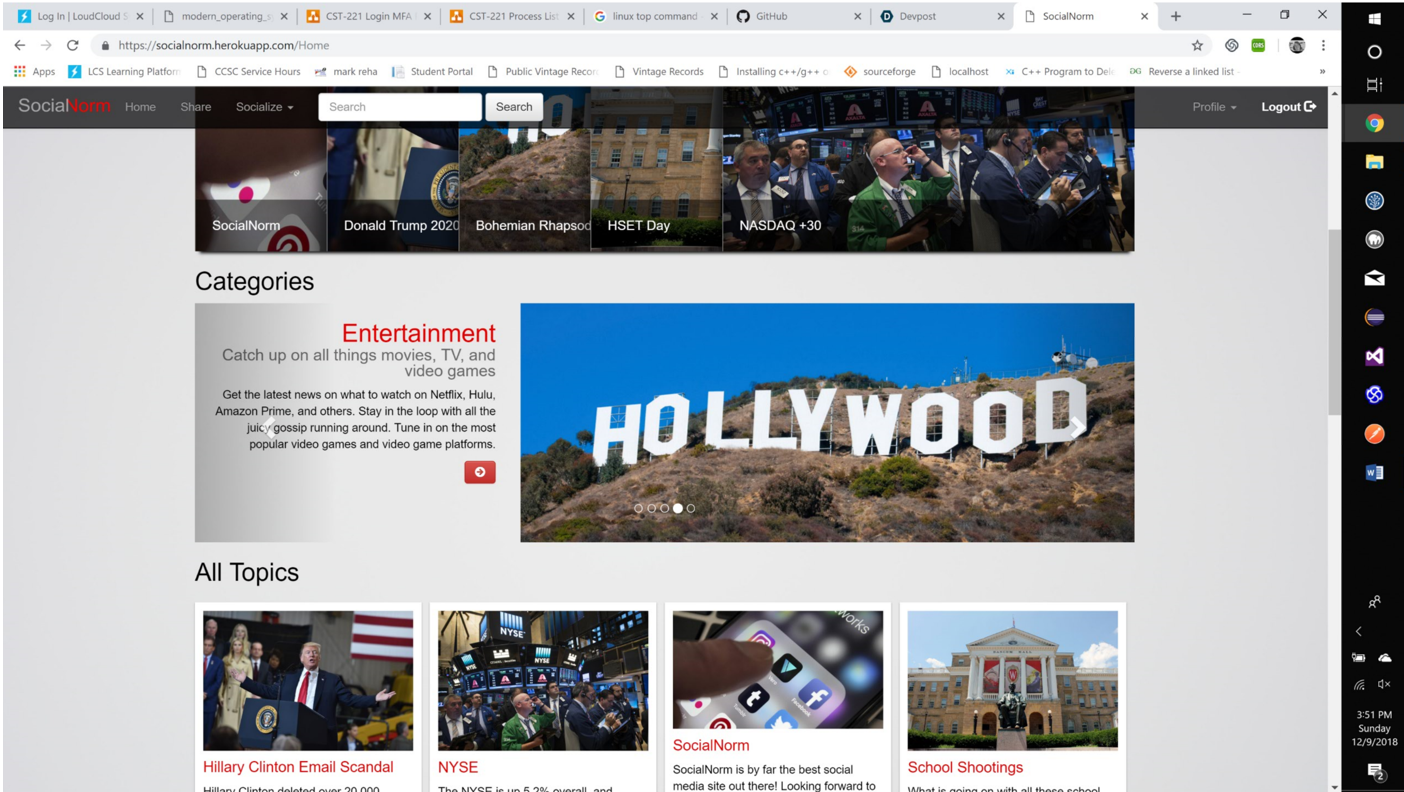The width and height of the screenshot is (1404, 792).
Task: Open the HSET Day trending tile
Action: 656,170
